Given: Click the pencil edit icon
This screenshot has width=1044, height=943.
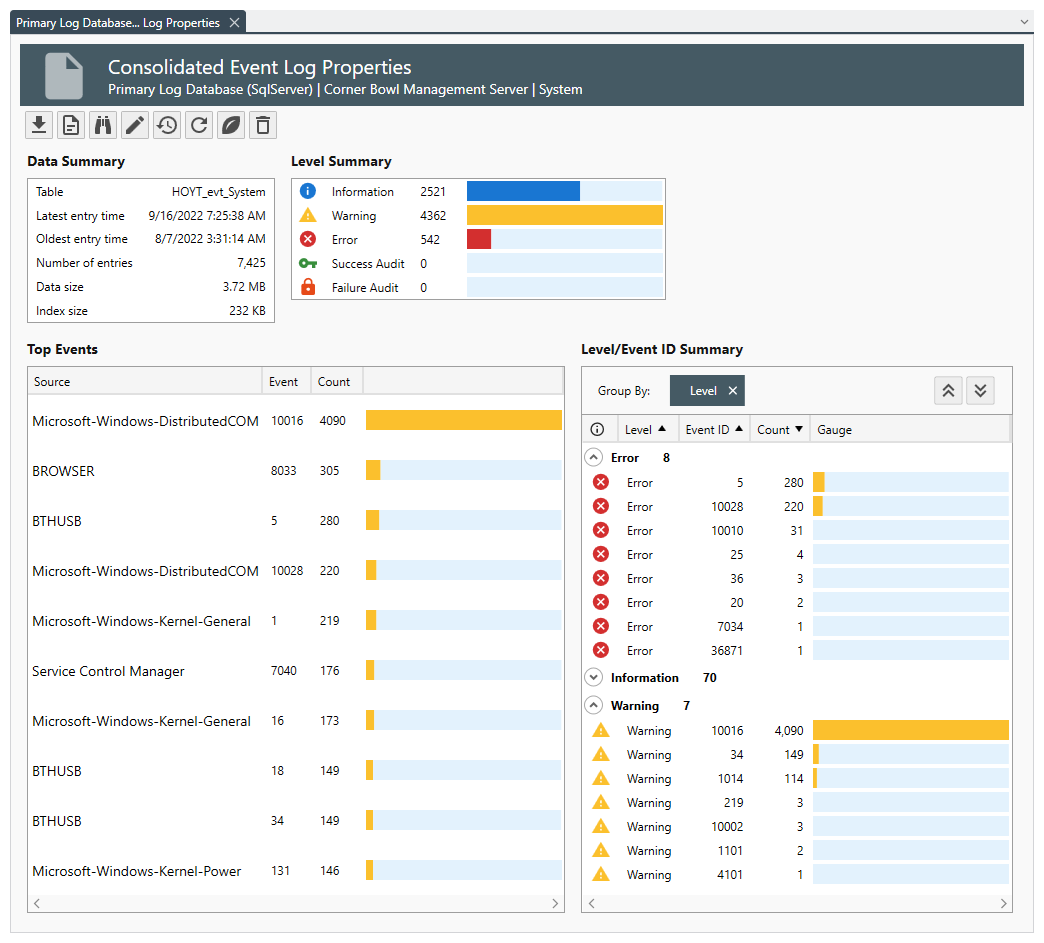Looking at the screenshot, I should tap(134, 125).
